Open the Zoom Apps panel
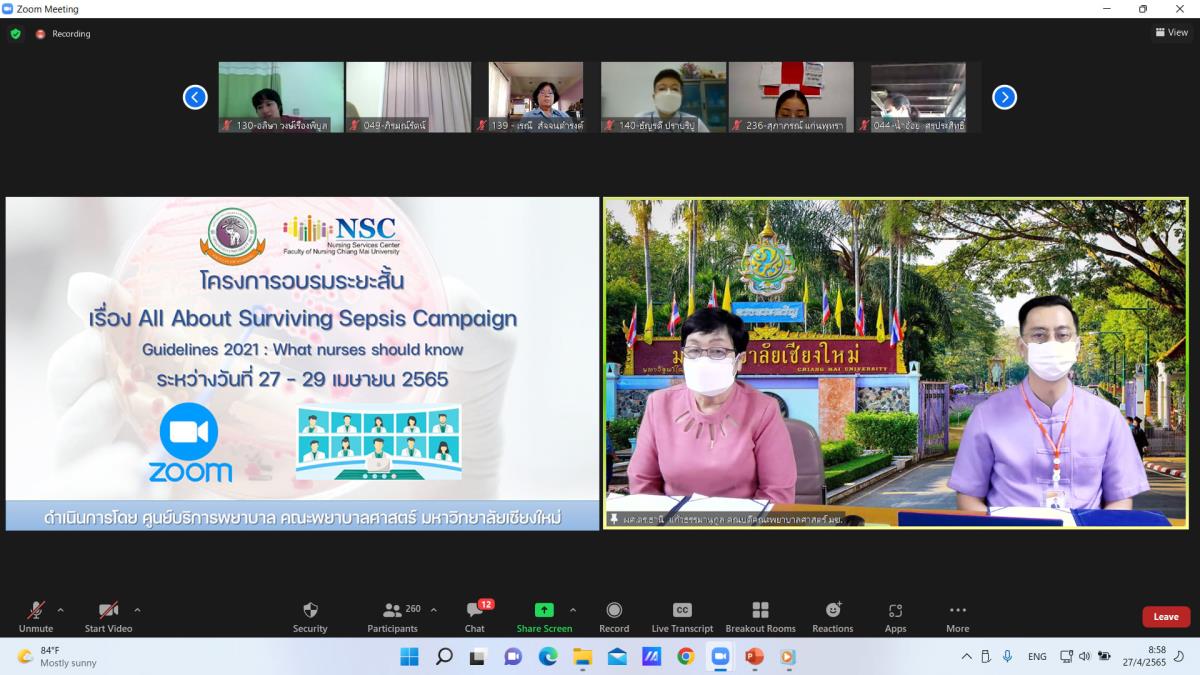1200x675 pixels. [895, 616]
